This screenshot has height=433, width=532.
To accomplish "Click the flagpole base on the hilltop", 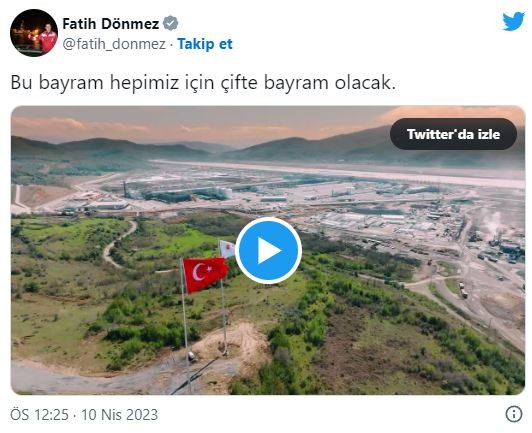I will coord(192,356).
